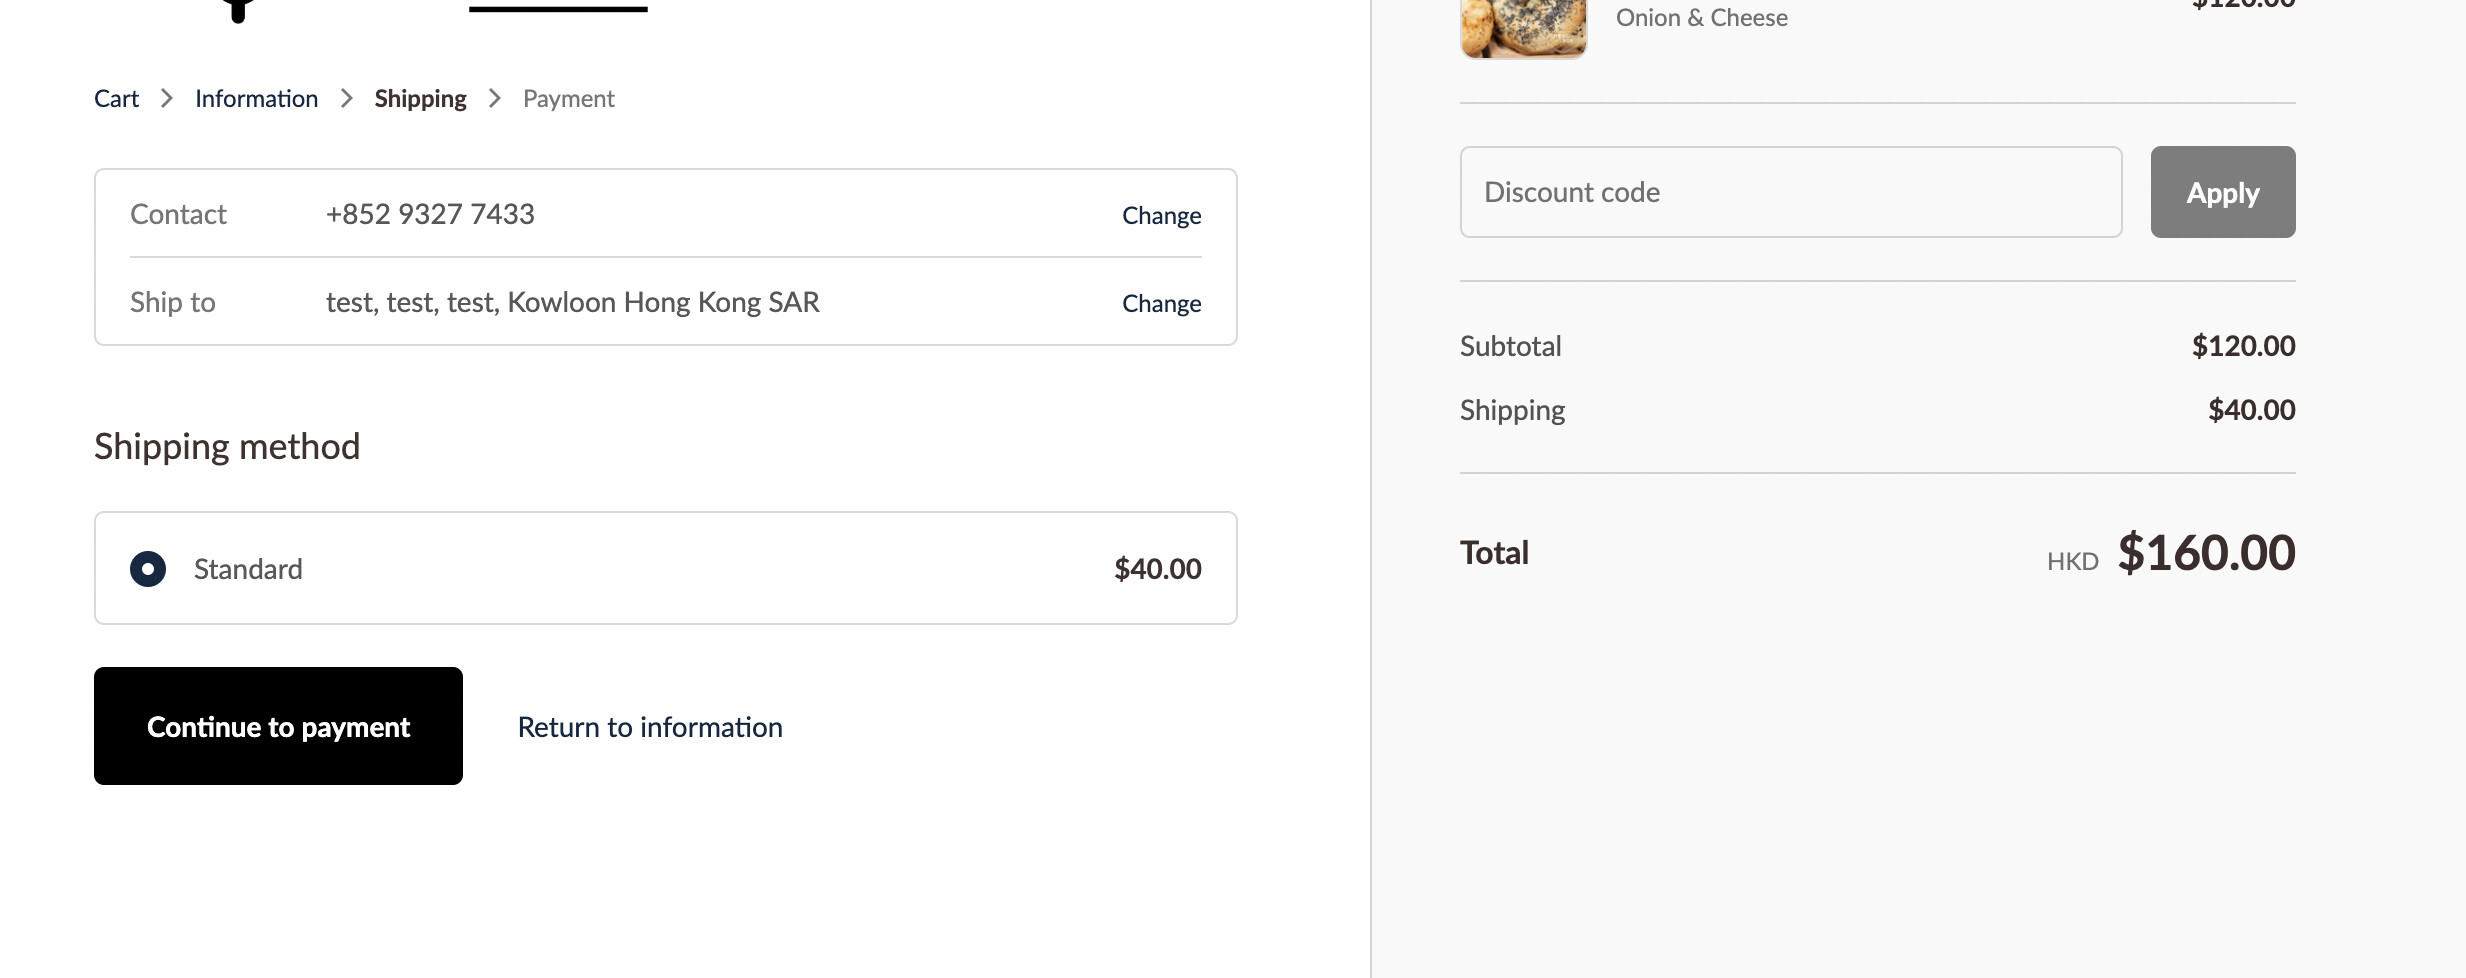Go back to the Cart breadcrumb
2466x978 pixels.
116,98
